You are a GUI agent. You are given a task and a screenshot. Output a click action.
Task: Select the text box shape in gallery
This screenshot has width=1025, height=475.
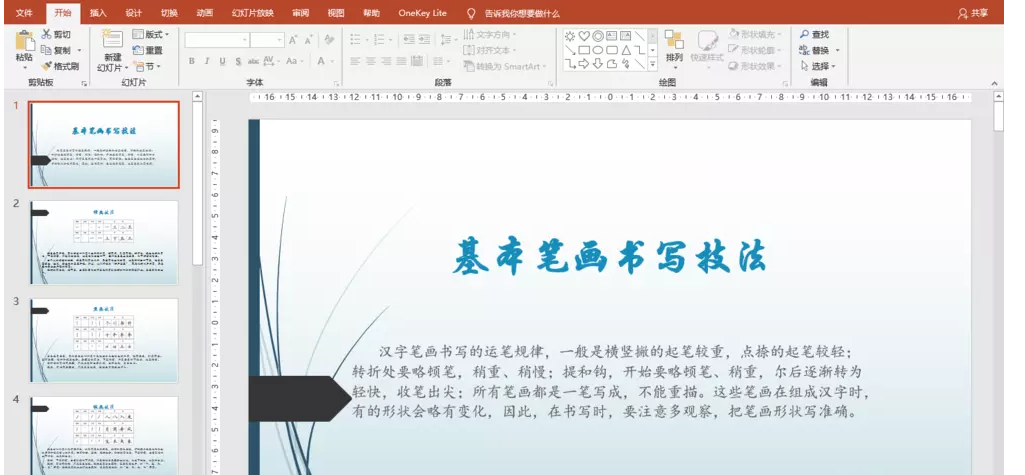click(x=613, y=36)
